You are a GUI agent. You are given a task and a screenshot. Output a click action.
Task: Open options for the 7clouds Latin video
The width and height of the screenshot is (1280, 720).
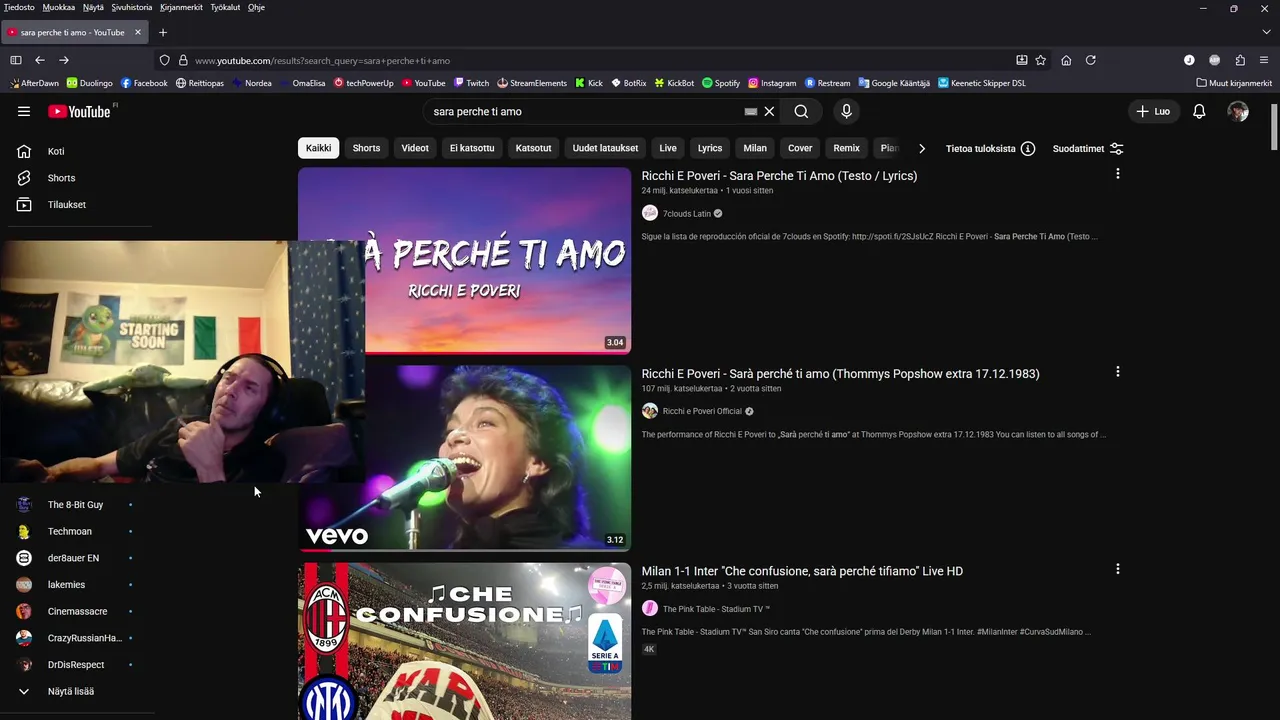[1117, 174]
